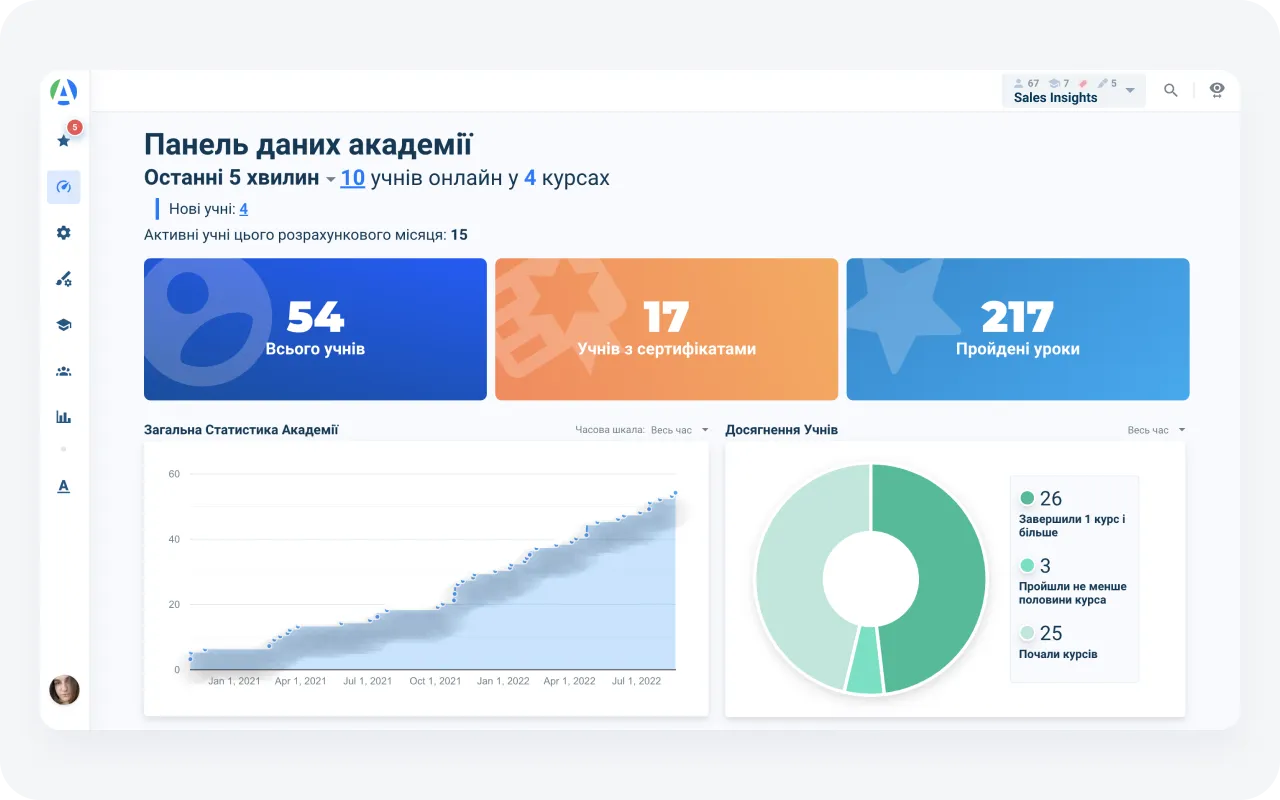Toggle the preview eye icon in header
This screenshot has height=800, width=1280.
pos(1216,90)
